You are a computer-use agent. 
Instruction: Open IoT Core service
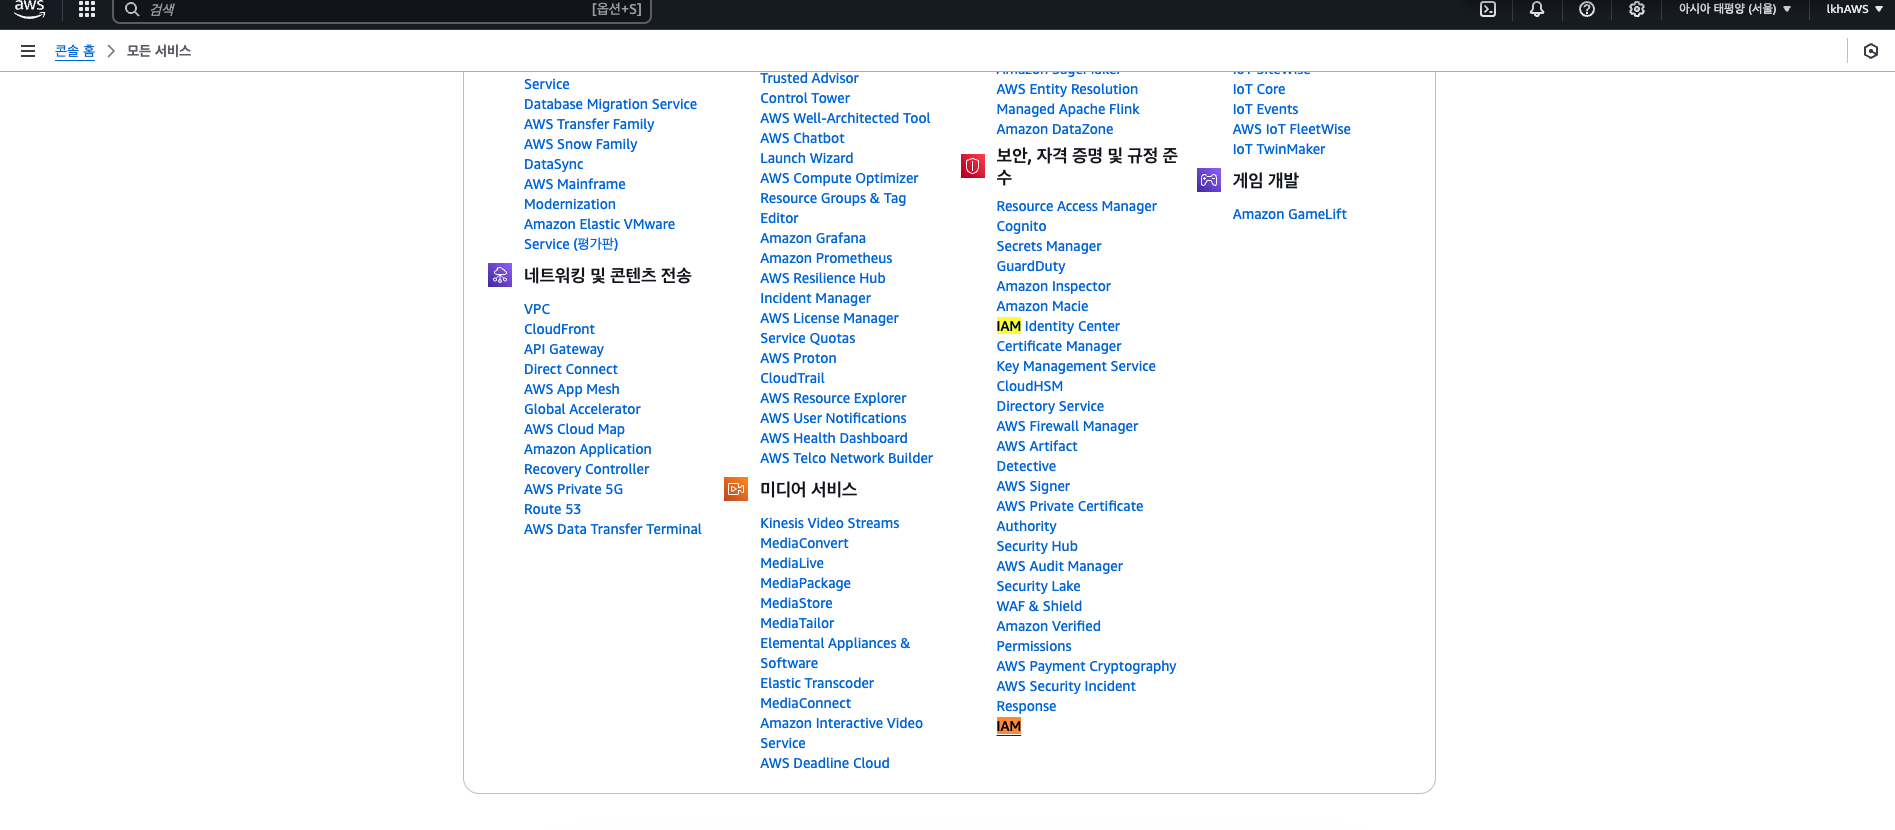pos(1258,89)
